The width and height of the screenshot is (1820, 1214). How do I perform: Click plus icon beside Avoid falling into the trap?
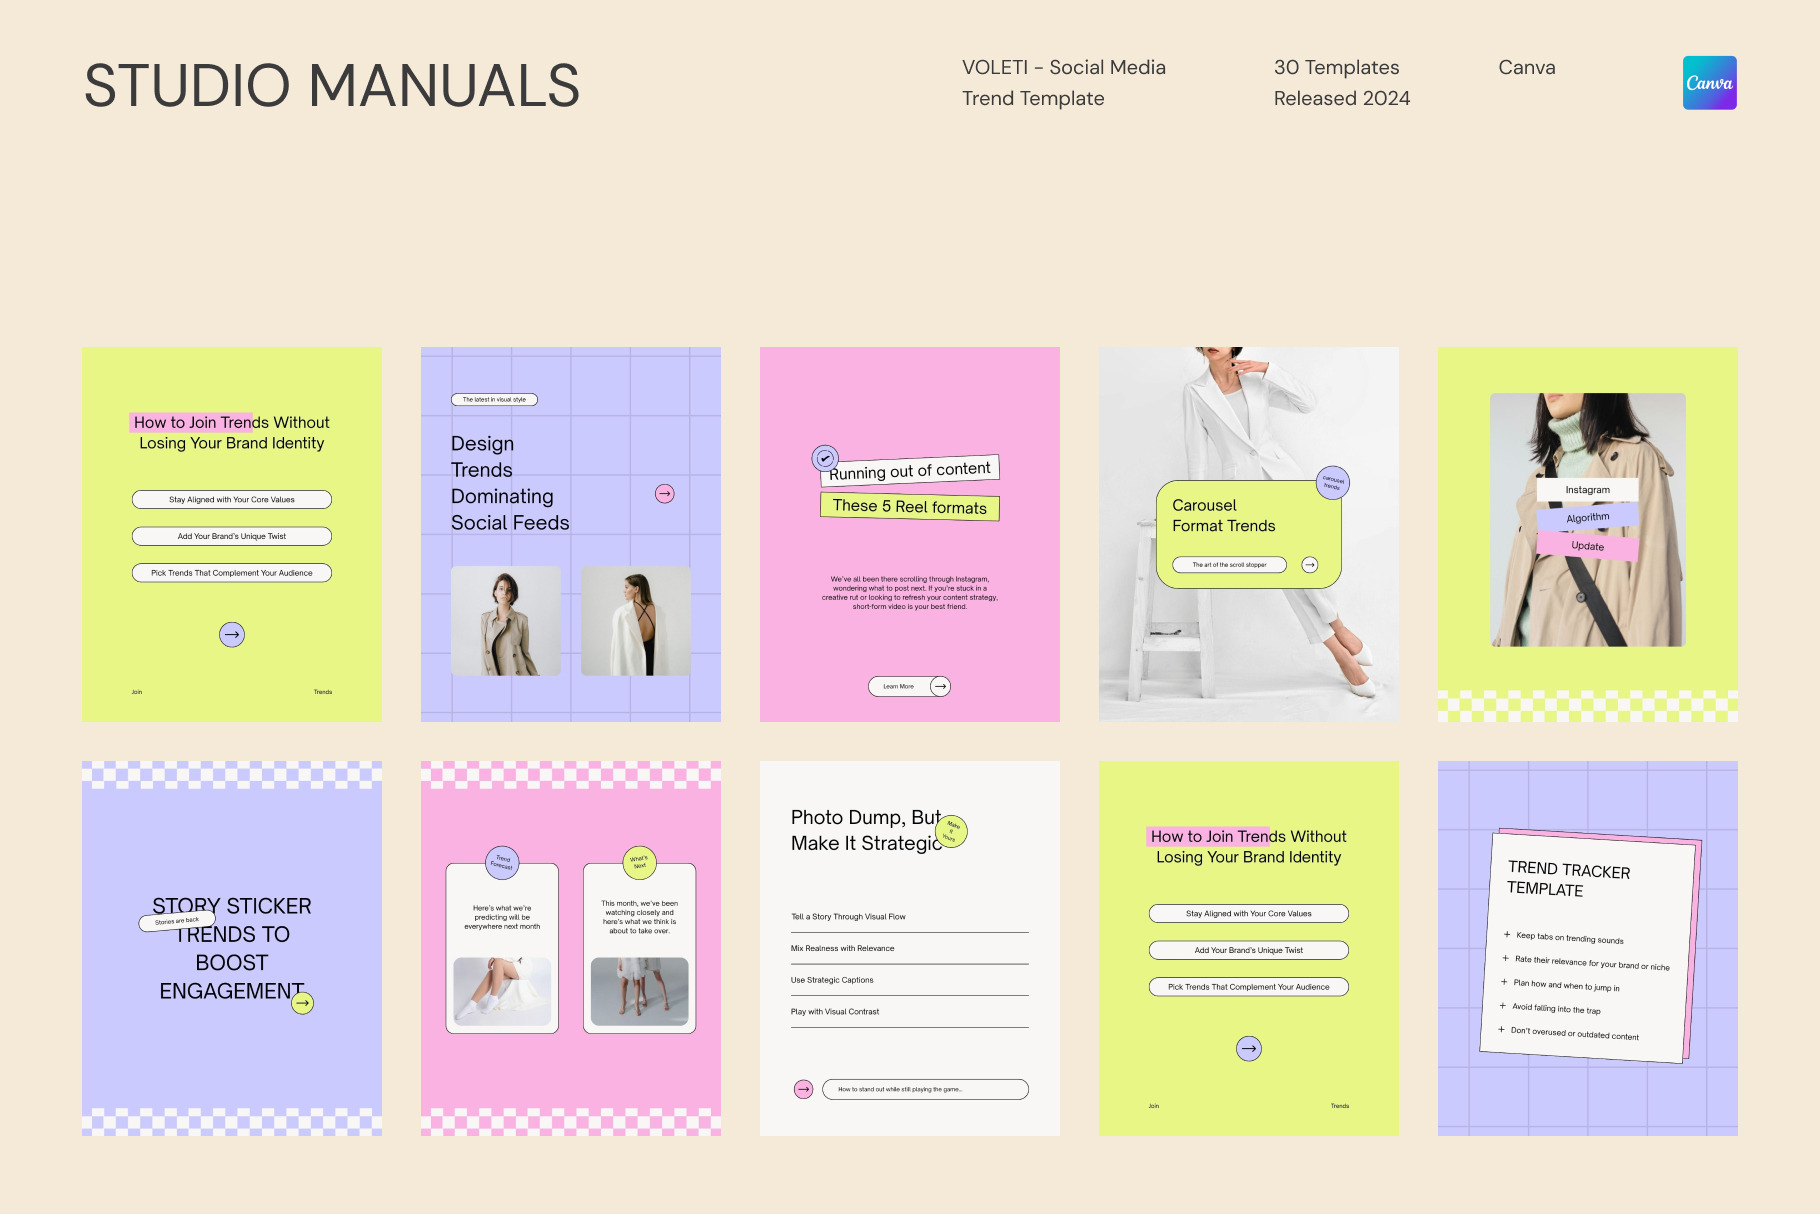pyautogui.click(x=1502, y=1006)
